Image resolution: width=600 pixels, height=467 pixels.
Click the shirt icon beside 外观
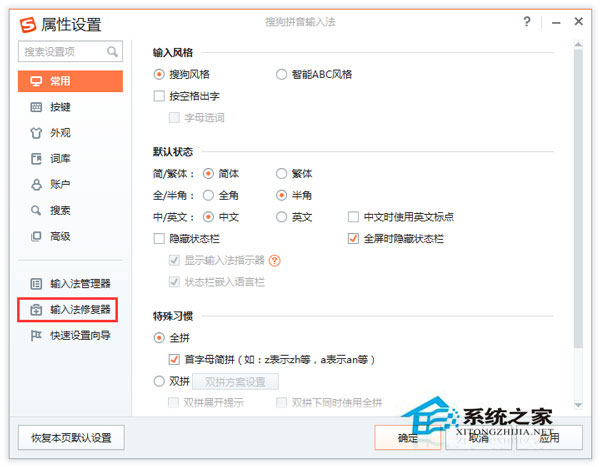[36, 133]
